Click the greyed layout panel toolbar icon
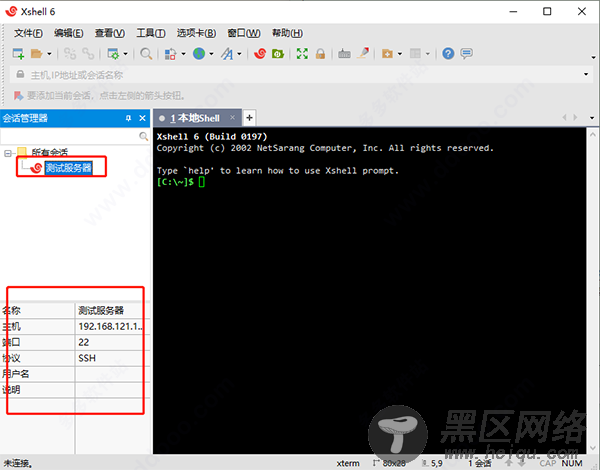Image resolution: width=600 pixels, height=470 pixels. (x=415, y=54)
